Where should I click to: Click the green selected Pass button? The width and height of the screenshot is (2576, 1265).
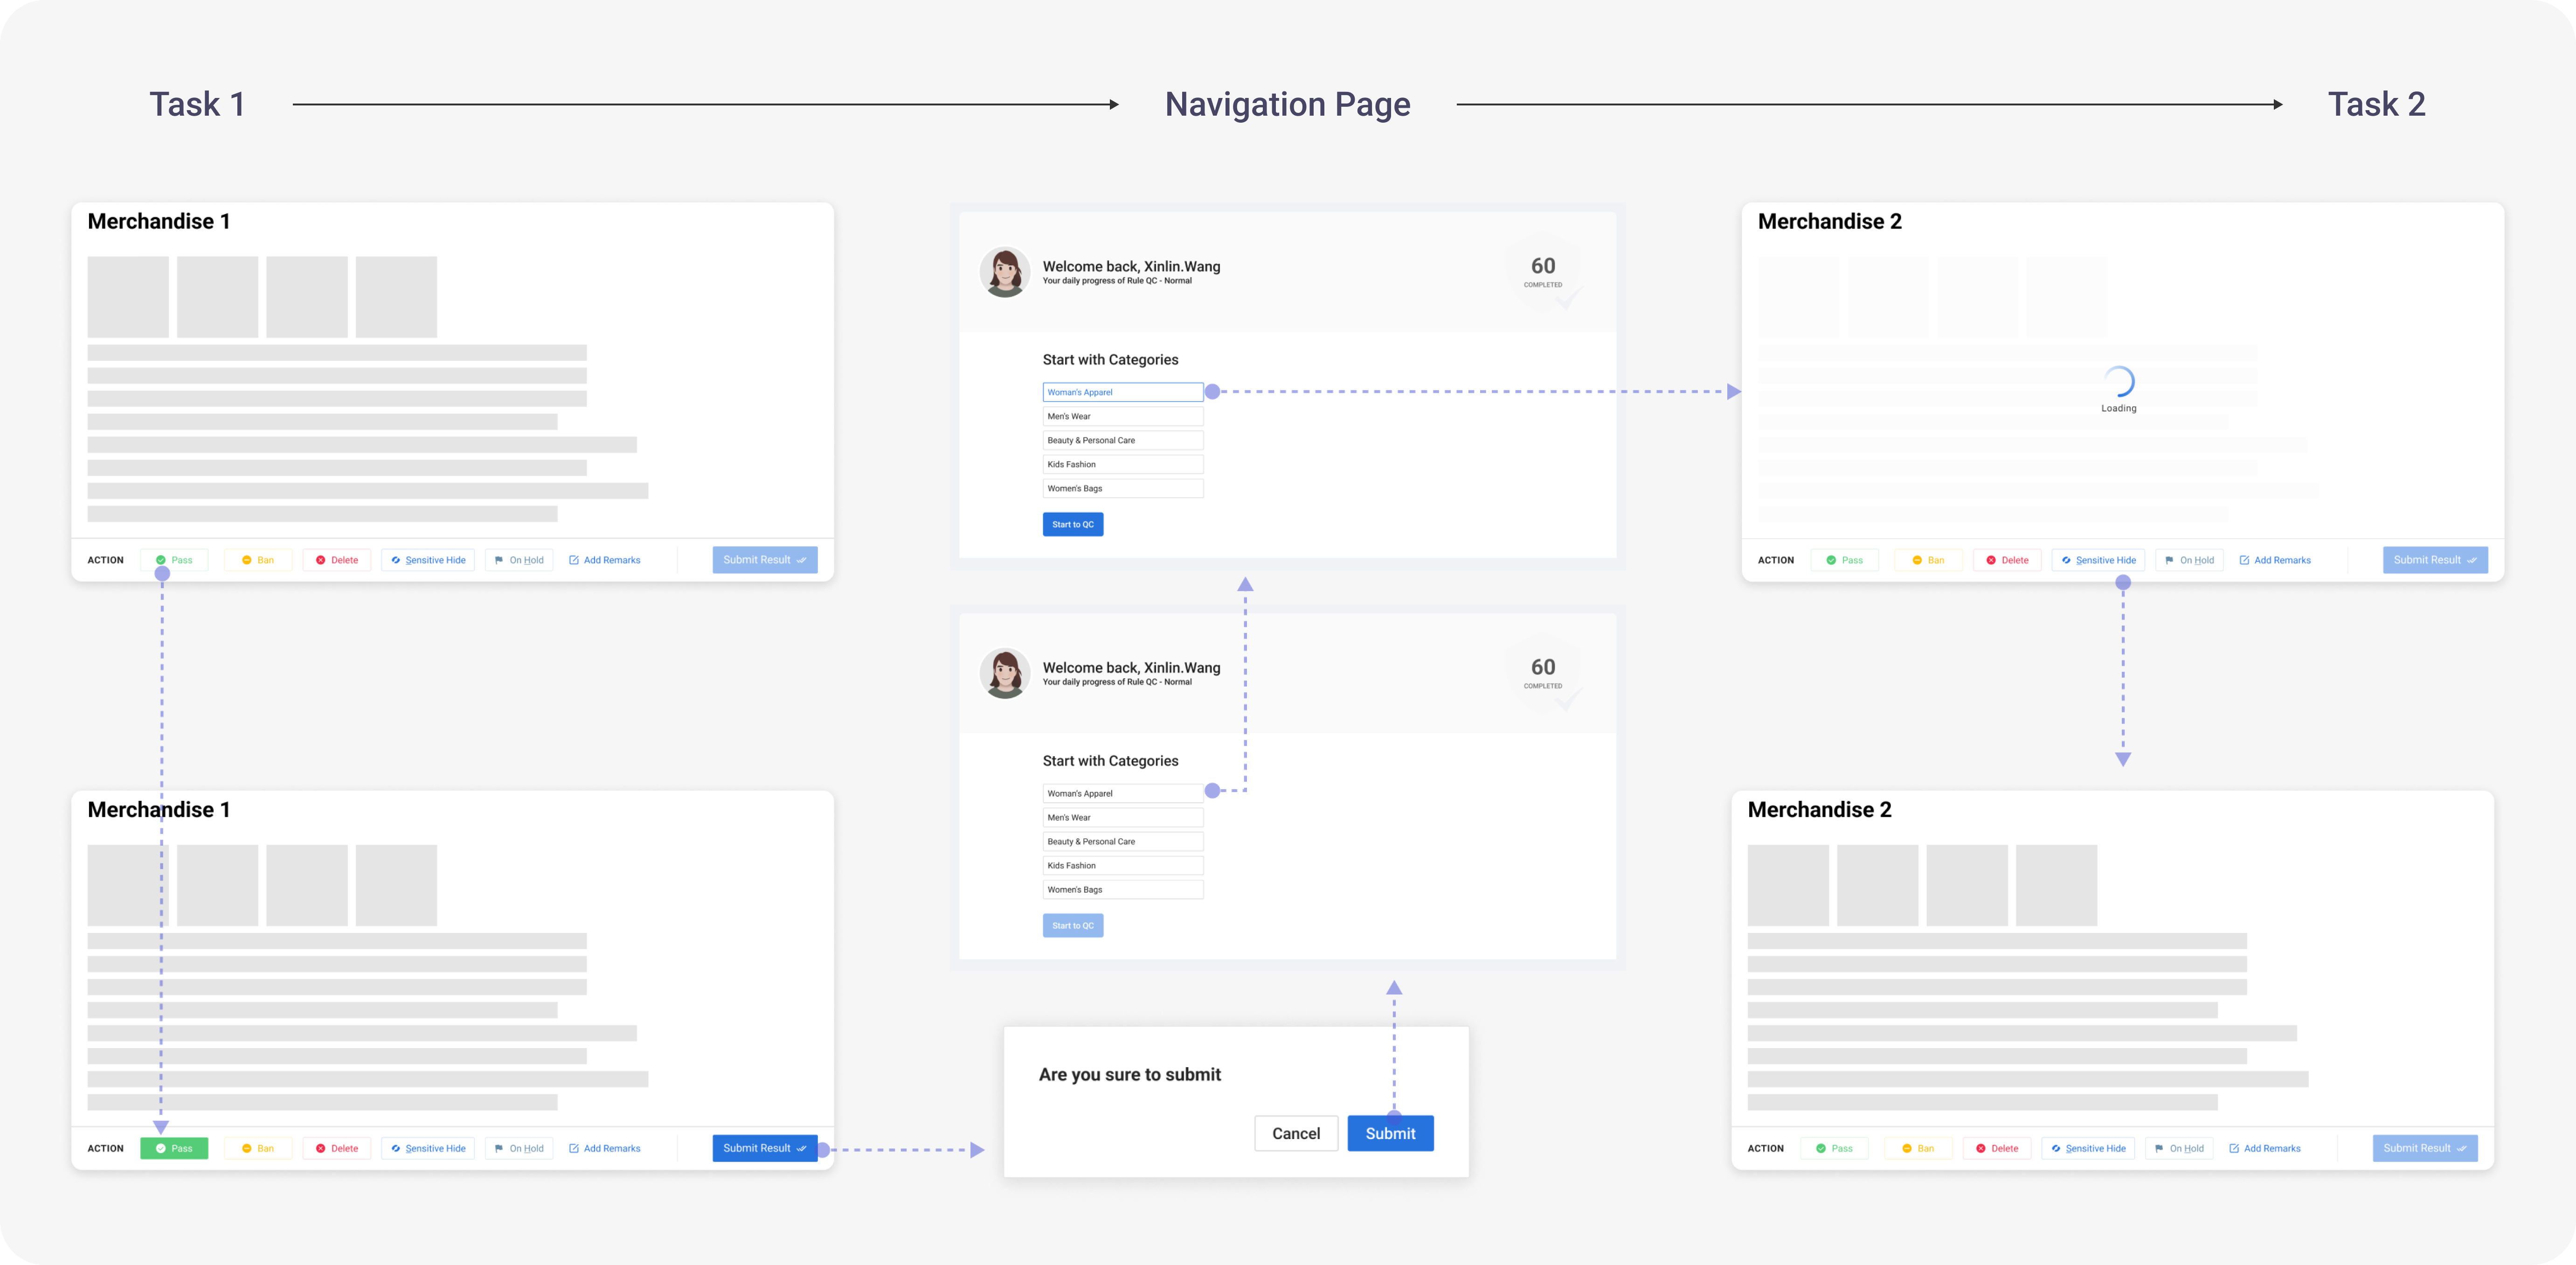174,1148
